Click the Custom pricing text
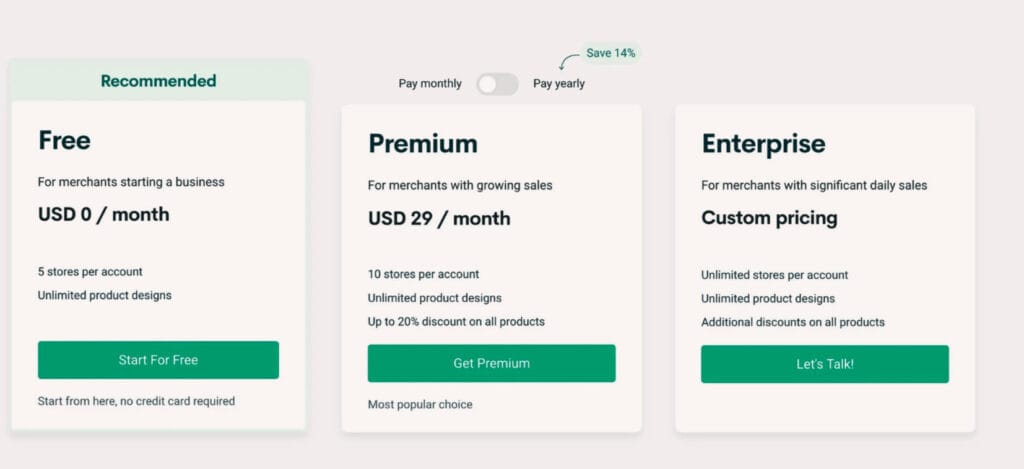1024x469 pixels. pos(769,218)
